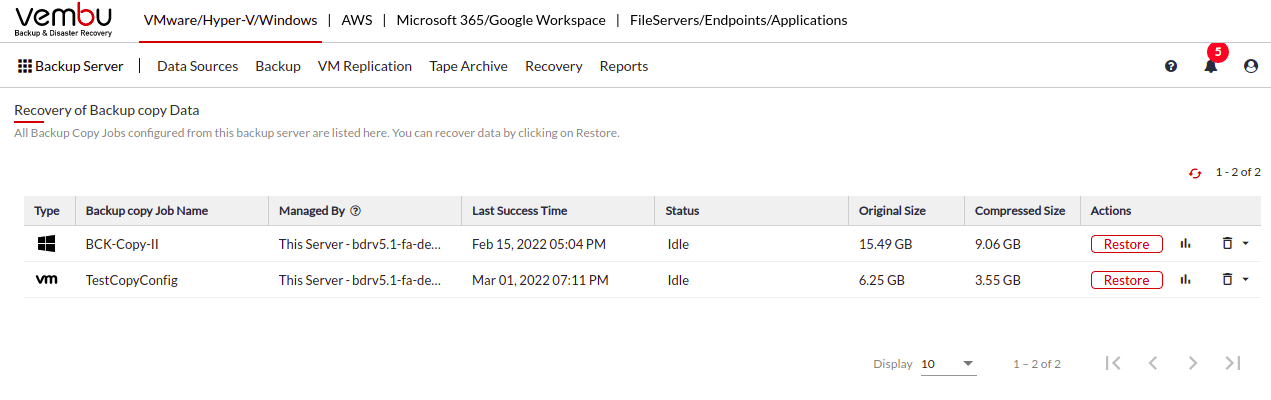Image resolution: width=1271 pixels, height=400 pixels.
Task: Open the VM Replication menu
Action: pyautogui.click(x=365, y=66)
